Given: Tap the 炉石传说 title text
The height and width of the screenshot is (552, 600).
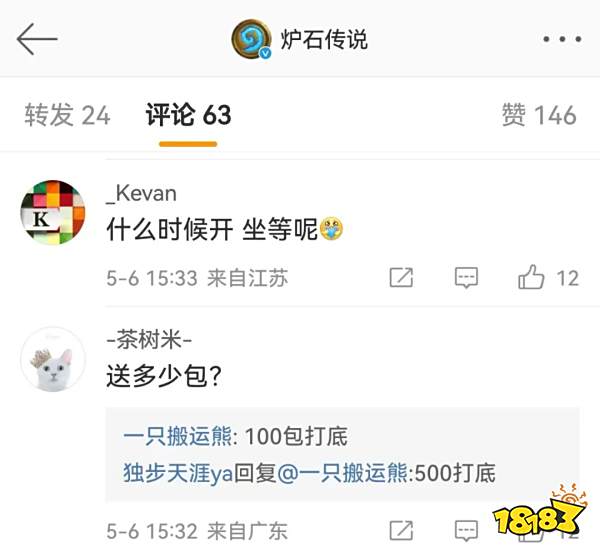Looking at the screenshot, I should tap(324, 39).
